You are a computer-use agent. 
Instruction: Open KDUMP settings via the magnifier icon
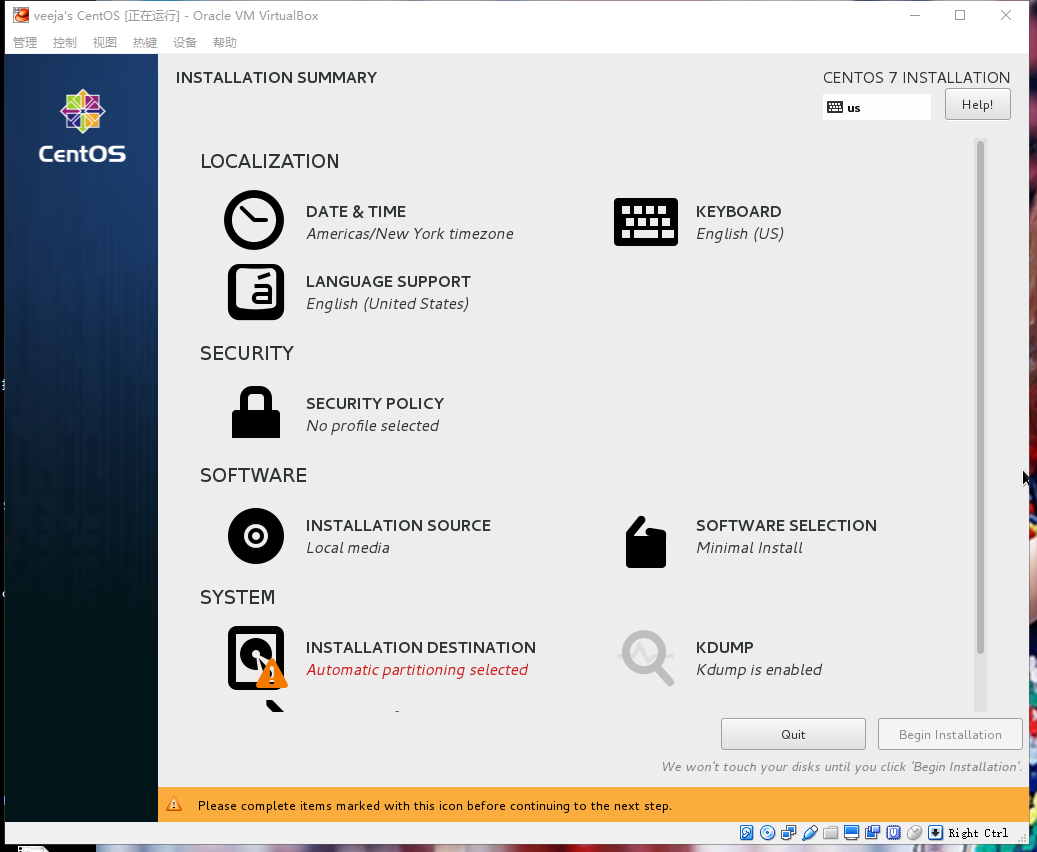point(646,657)
